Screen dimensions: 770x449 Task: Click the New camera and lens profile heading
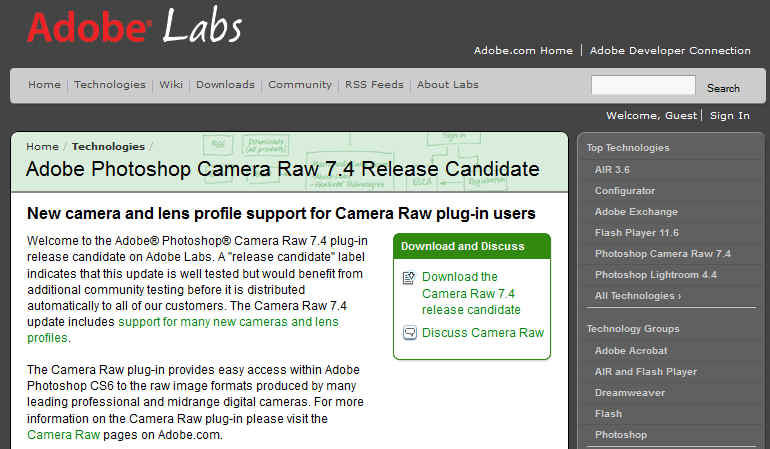[x=281, y=214]
